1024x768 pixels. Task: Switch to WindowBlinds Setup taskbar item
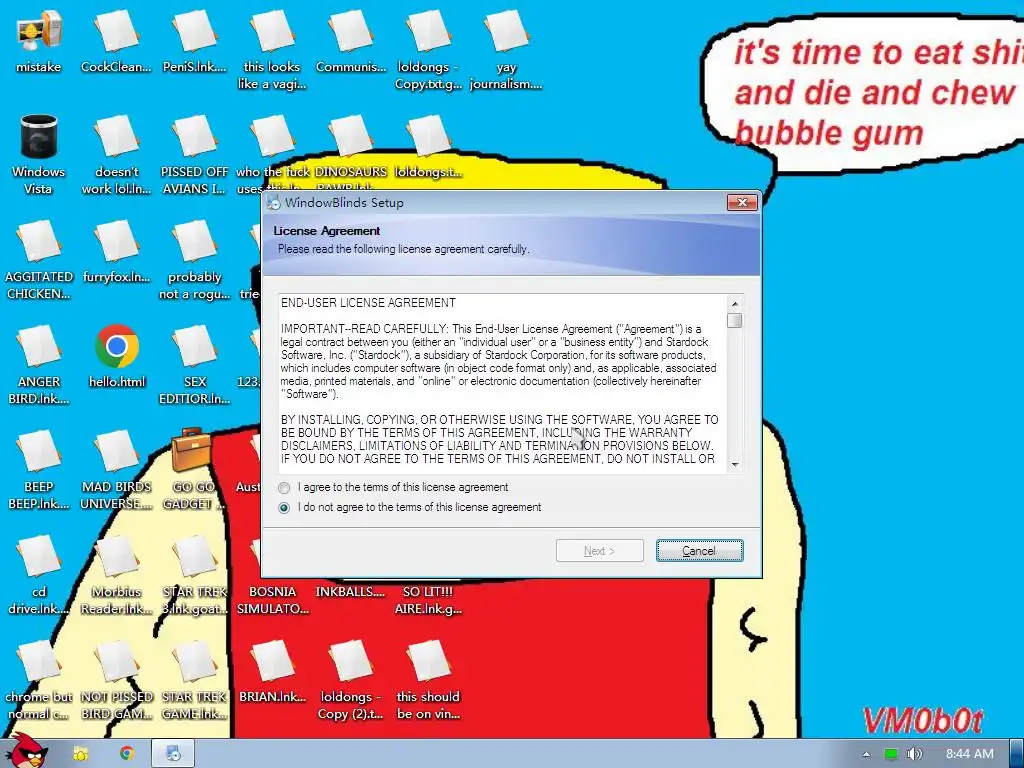tap(173, 754)
